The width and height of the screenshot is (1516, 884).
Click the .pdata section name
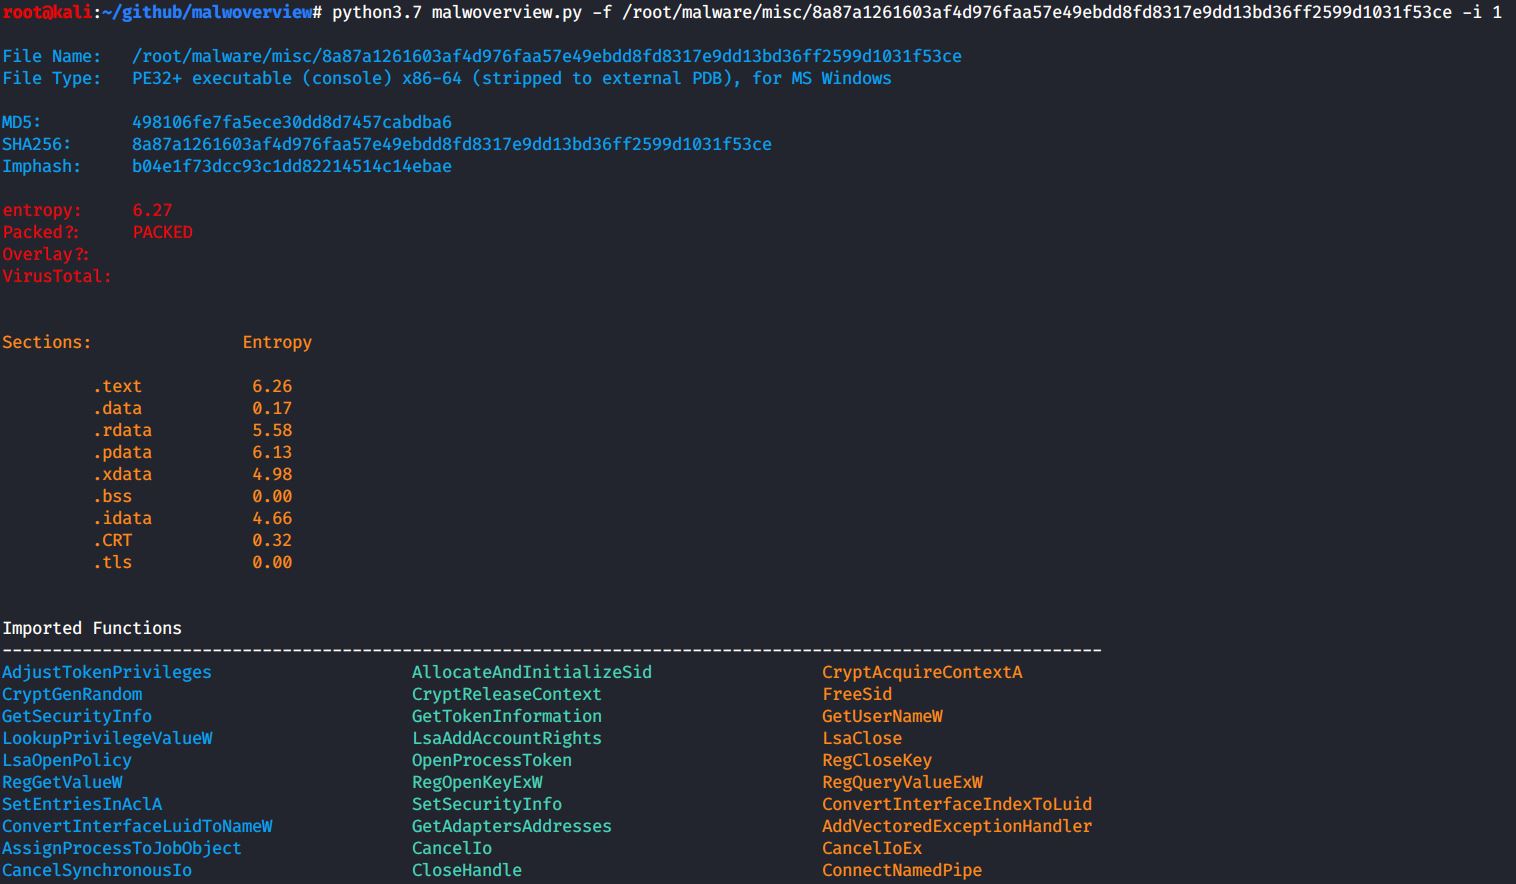pos(122,452)
